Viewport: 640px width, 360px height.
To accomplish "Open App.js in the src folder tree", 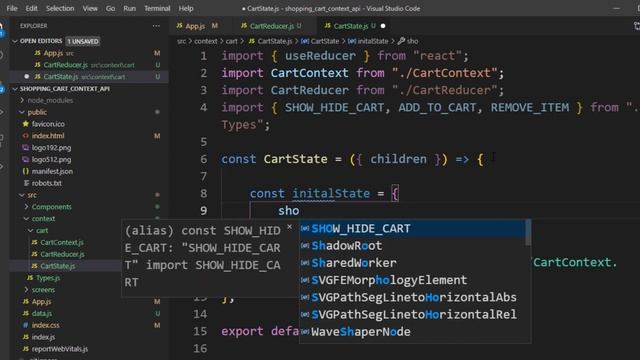I will tap(41, 302).
